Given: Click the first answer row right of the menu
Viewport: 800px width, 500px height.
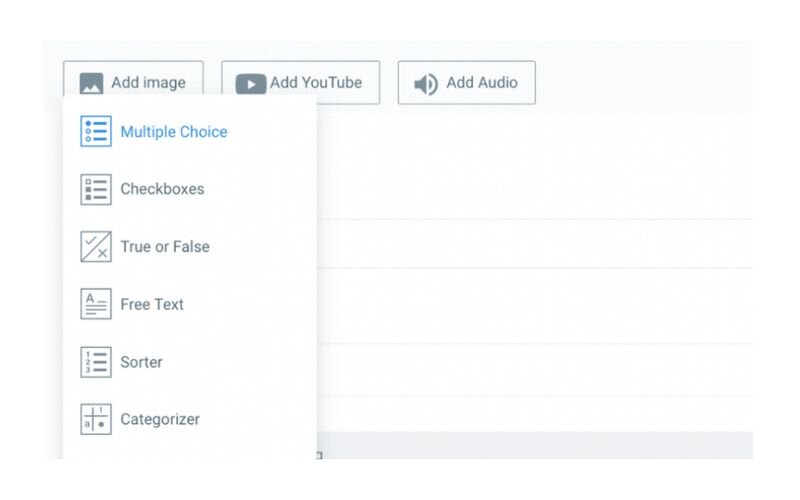Looking at the screenshot, I should 535,244.
